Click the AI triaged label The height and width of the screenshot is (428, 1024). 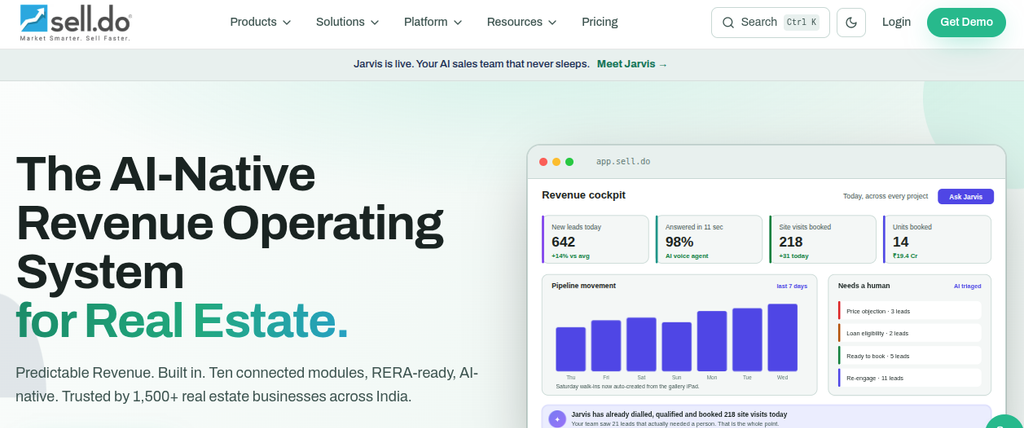pos(967,286)
